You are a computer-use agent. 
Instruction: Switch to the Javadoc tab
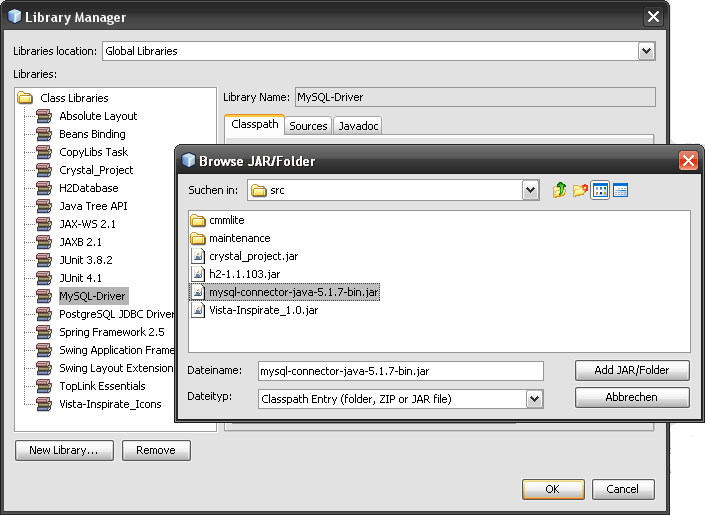tap(357, 126)
